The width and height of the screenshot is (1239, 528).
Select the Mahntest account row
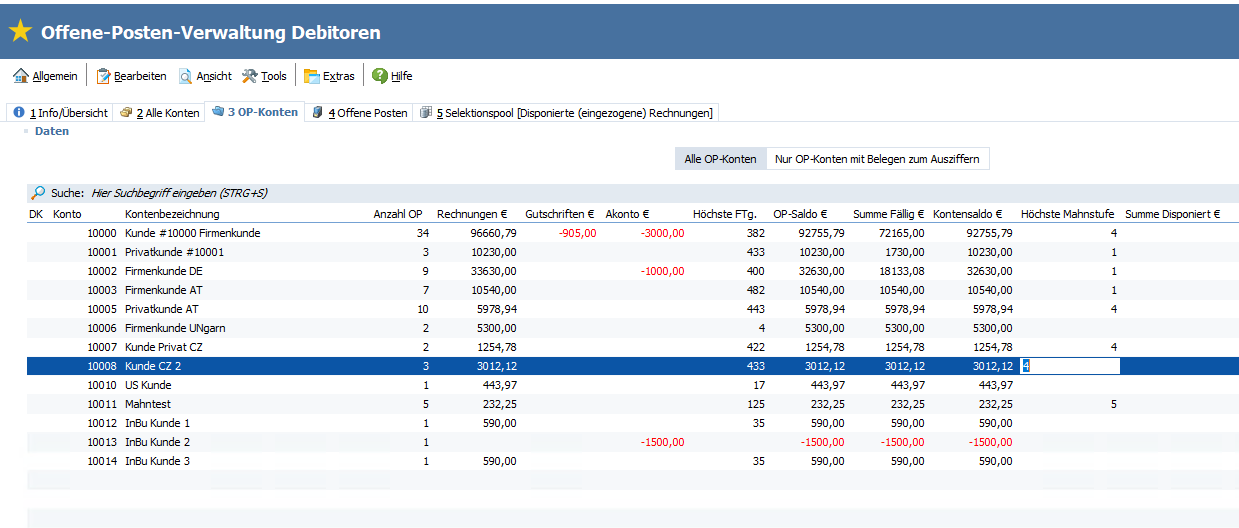click(147, 404)
